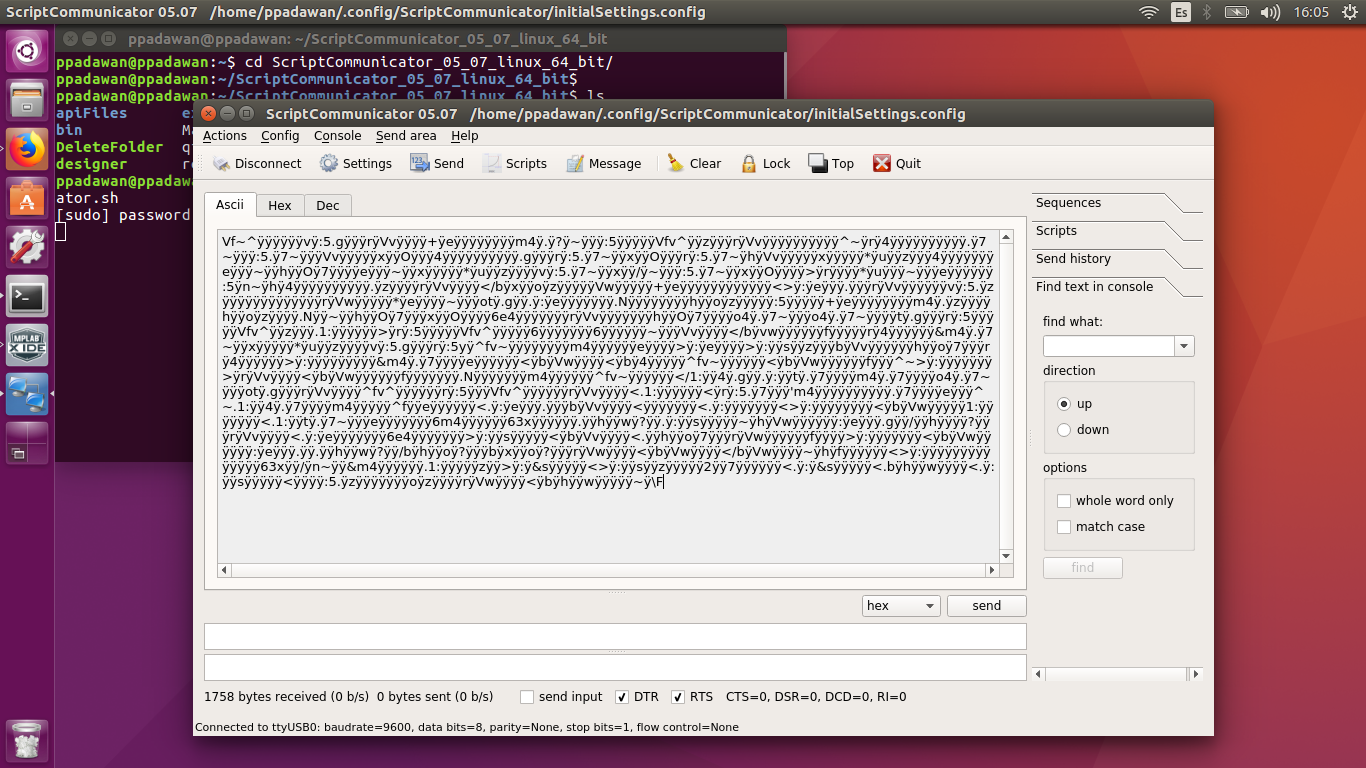Open the Actions menu
Screen dimensions: 1366x768
[x=225, y=136]
